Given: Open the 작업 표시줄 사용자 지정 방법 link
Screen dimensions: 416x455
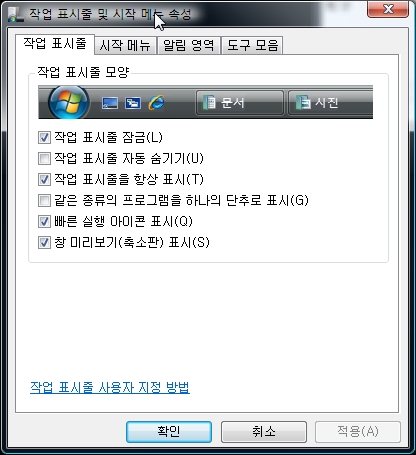Looking at the screenshot, I should [110, 388].
